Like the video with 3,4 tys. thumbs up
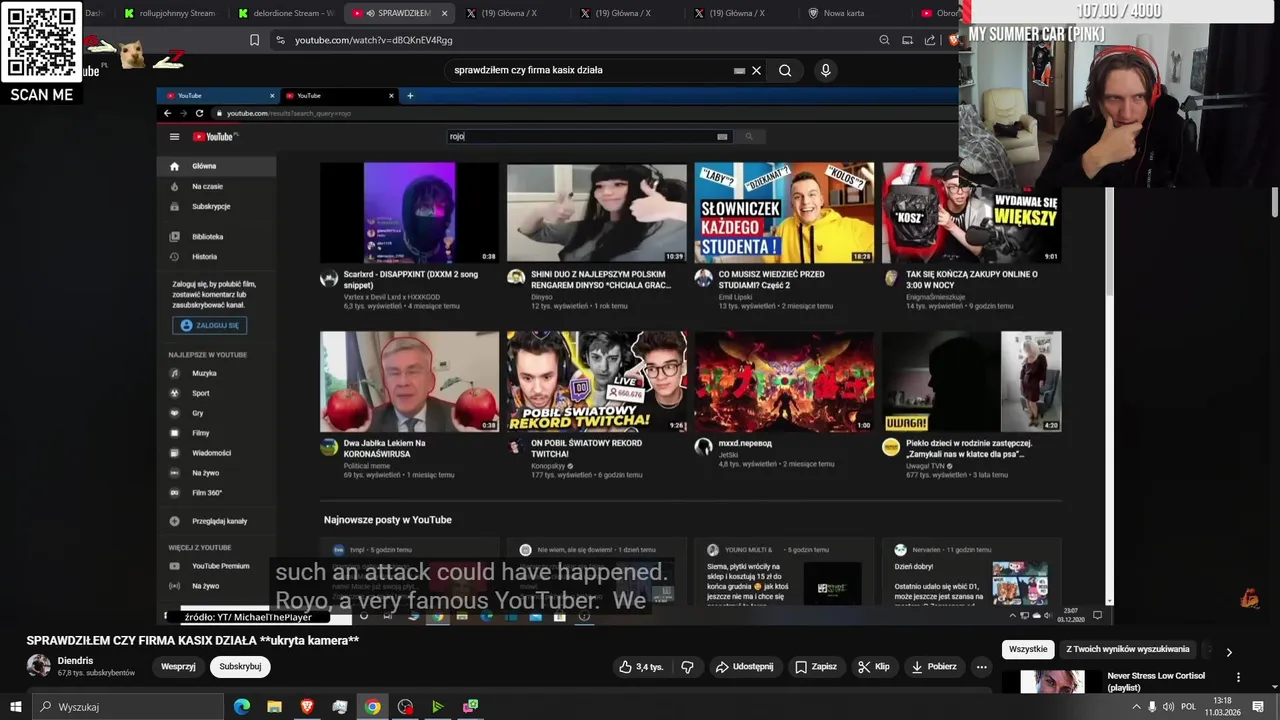 point(641,667)
